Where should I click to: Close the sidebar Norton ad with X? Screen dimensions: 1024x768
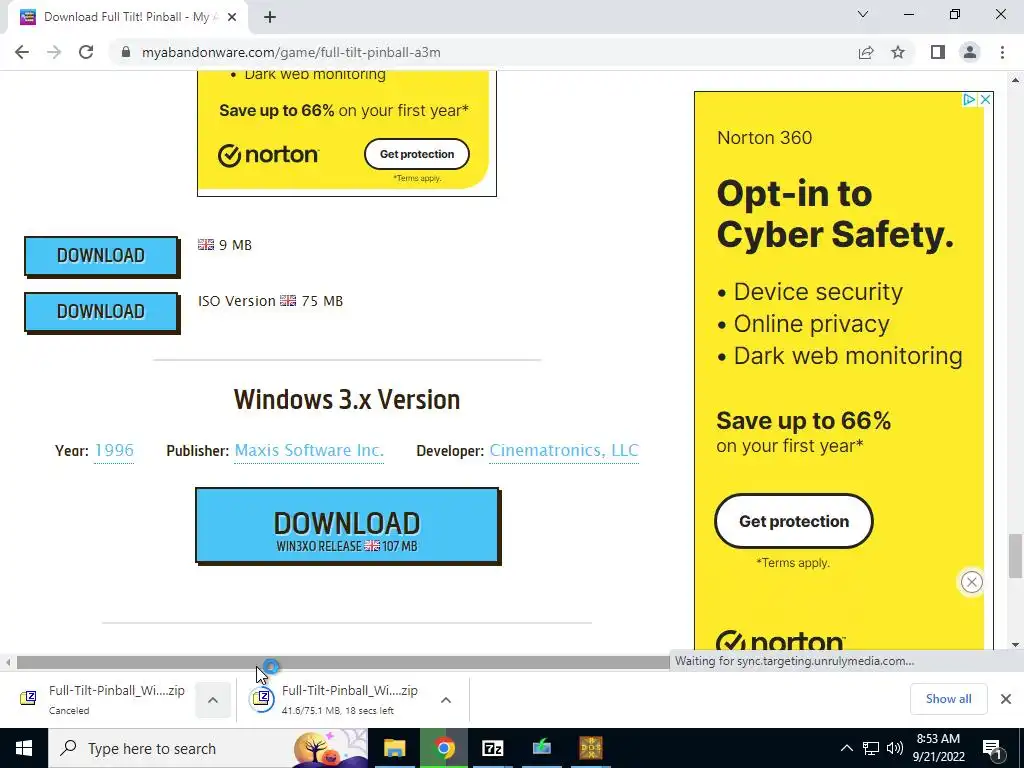pos(985,99)
